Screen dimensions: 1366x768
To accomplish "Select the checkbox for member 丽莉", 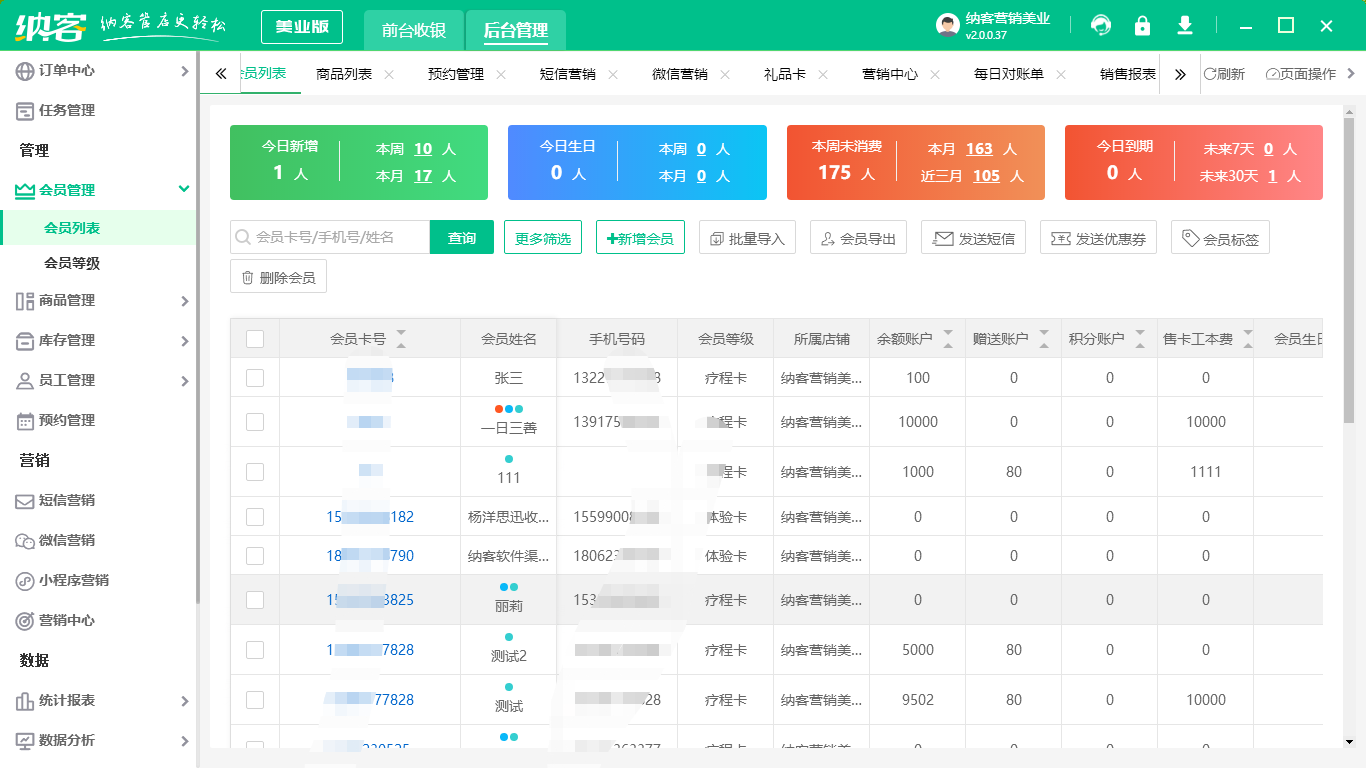I will [x=254, y=600].
